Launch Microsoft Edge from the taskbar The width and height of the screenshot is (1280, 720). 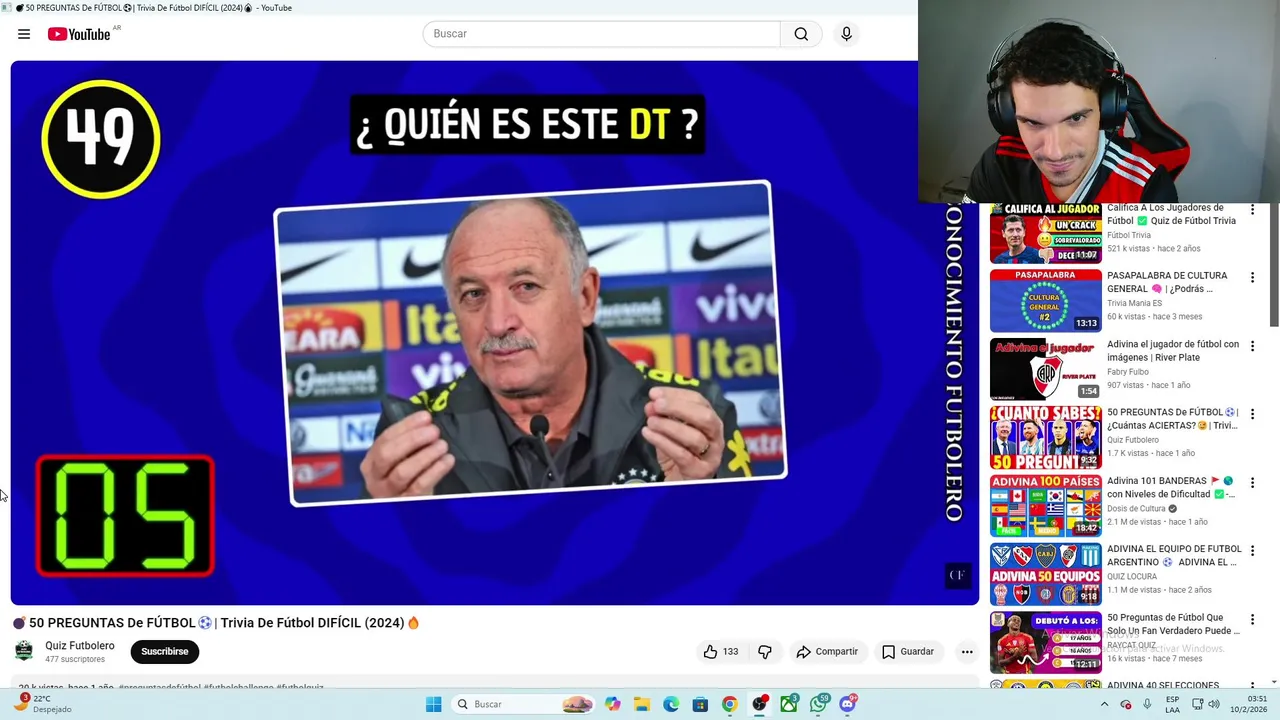point(671,704)
